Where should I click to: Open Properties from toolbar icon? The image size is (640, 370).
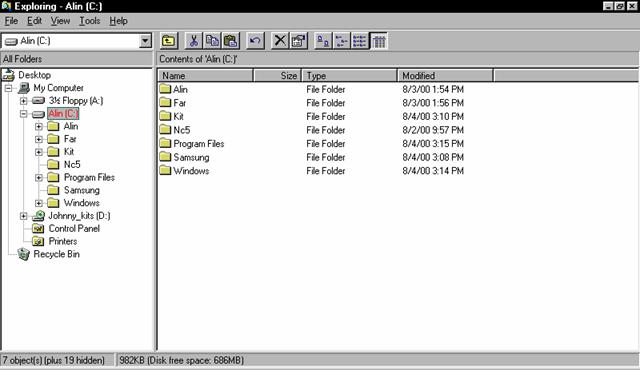pyautogui.click(x=299, y=41)
